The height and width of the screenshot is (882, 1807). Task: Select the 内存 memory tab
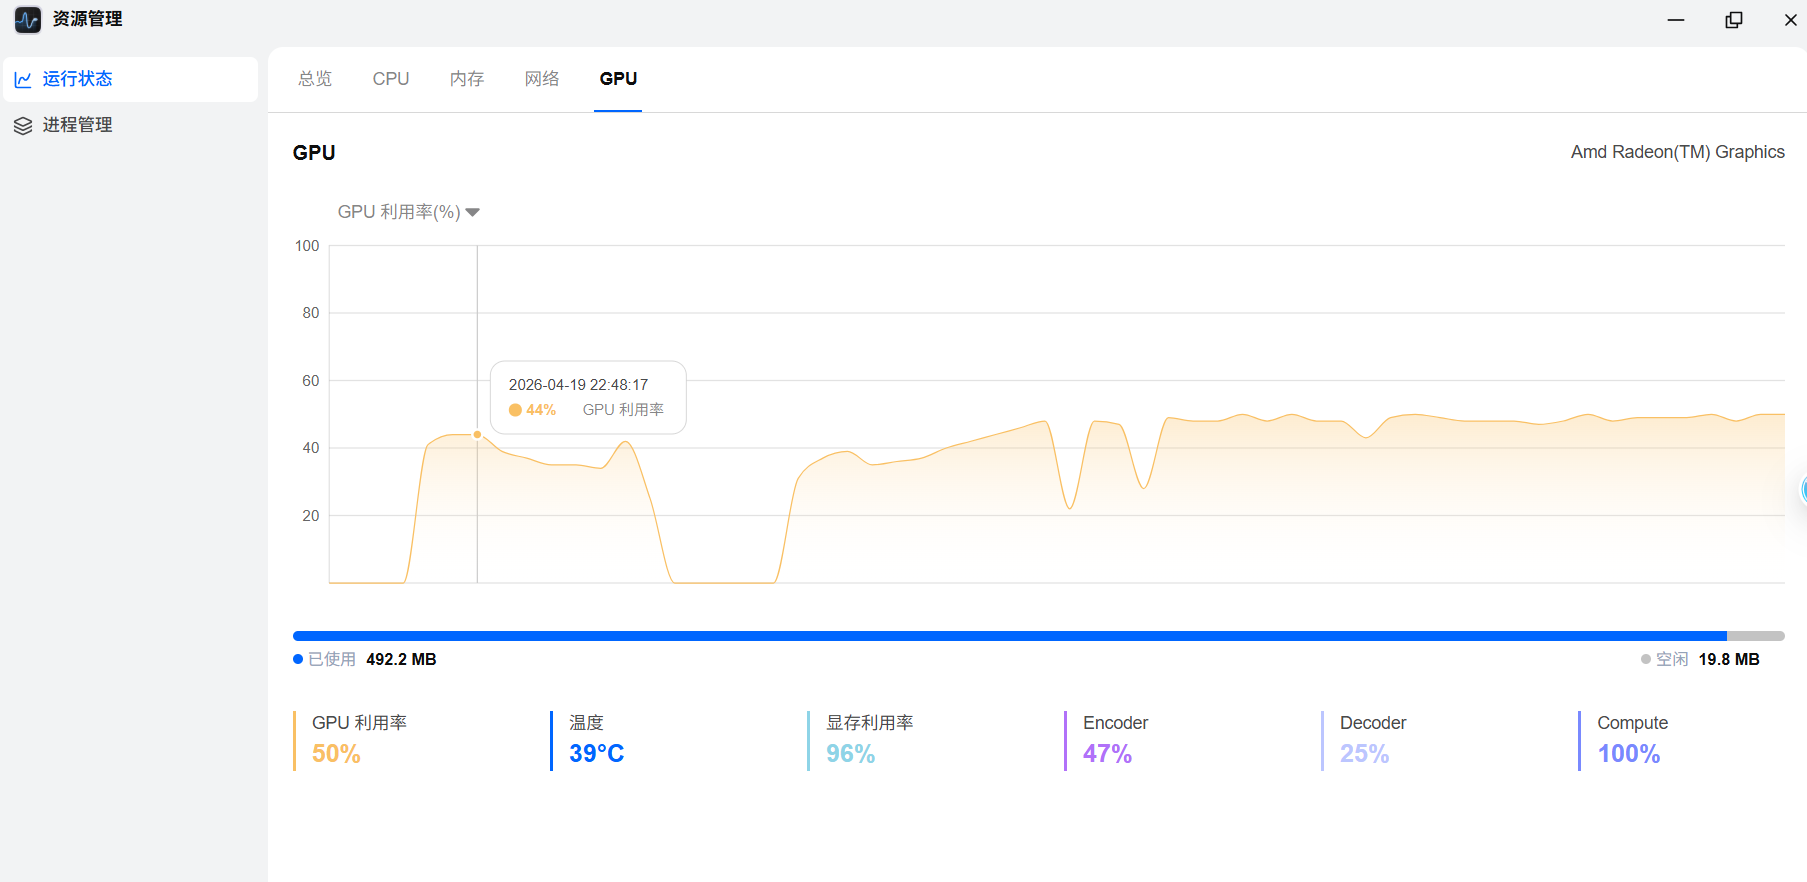[x=467, y=79]
